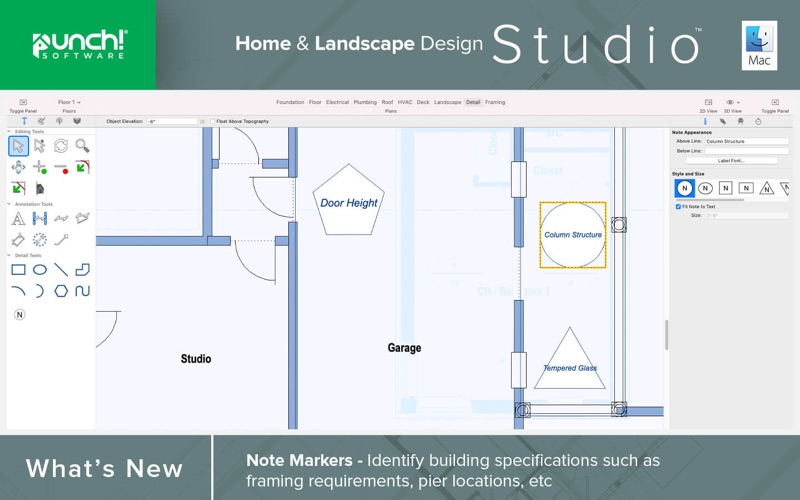The width and height of the screenshot is (800, 500).
Task: Open the Floor 1 dropdown
Action: point(69,102)
